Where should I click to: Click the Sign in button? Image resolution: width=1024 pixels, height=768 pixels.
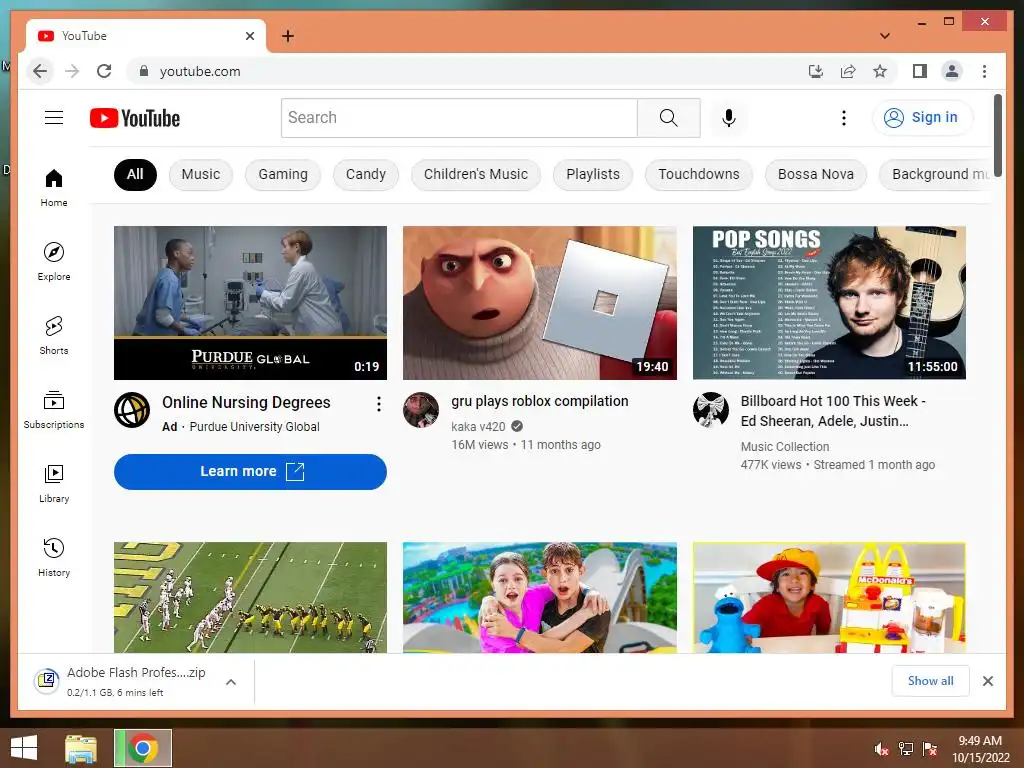click(922, 118)
